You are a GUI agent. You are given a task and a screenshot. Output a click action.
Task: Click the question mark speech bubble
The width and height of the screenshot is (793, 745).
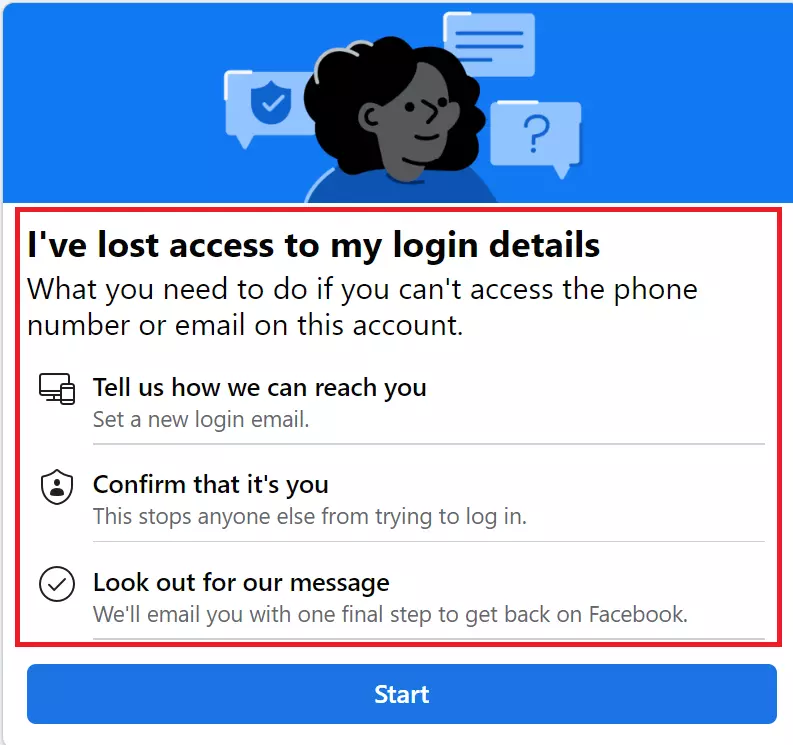click(x=537, y=132)
